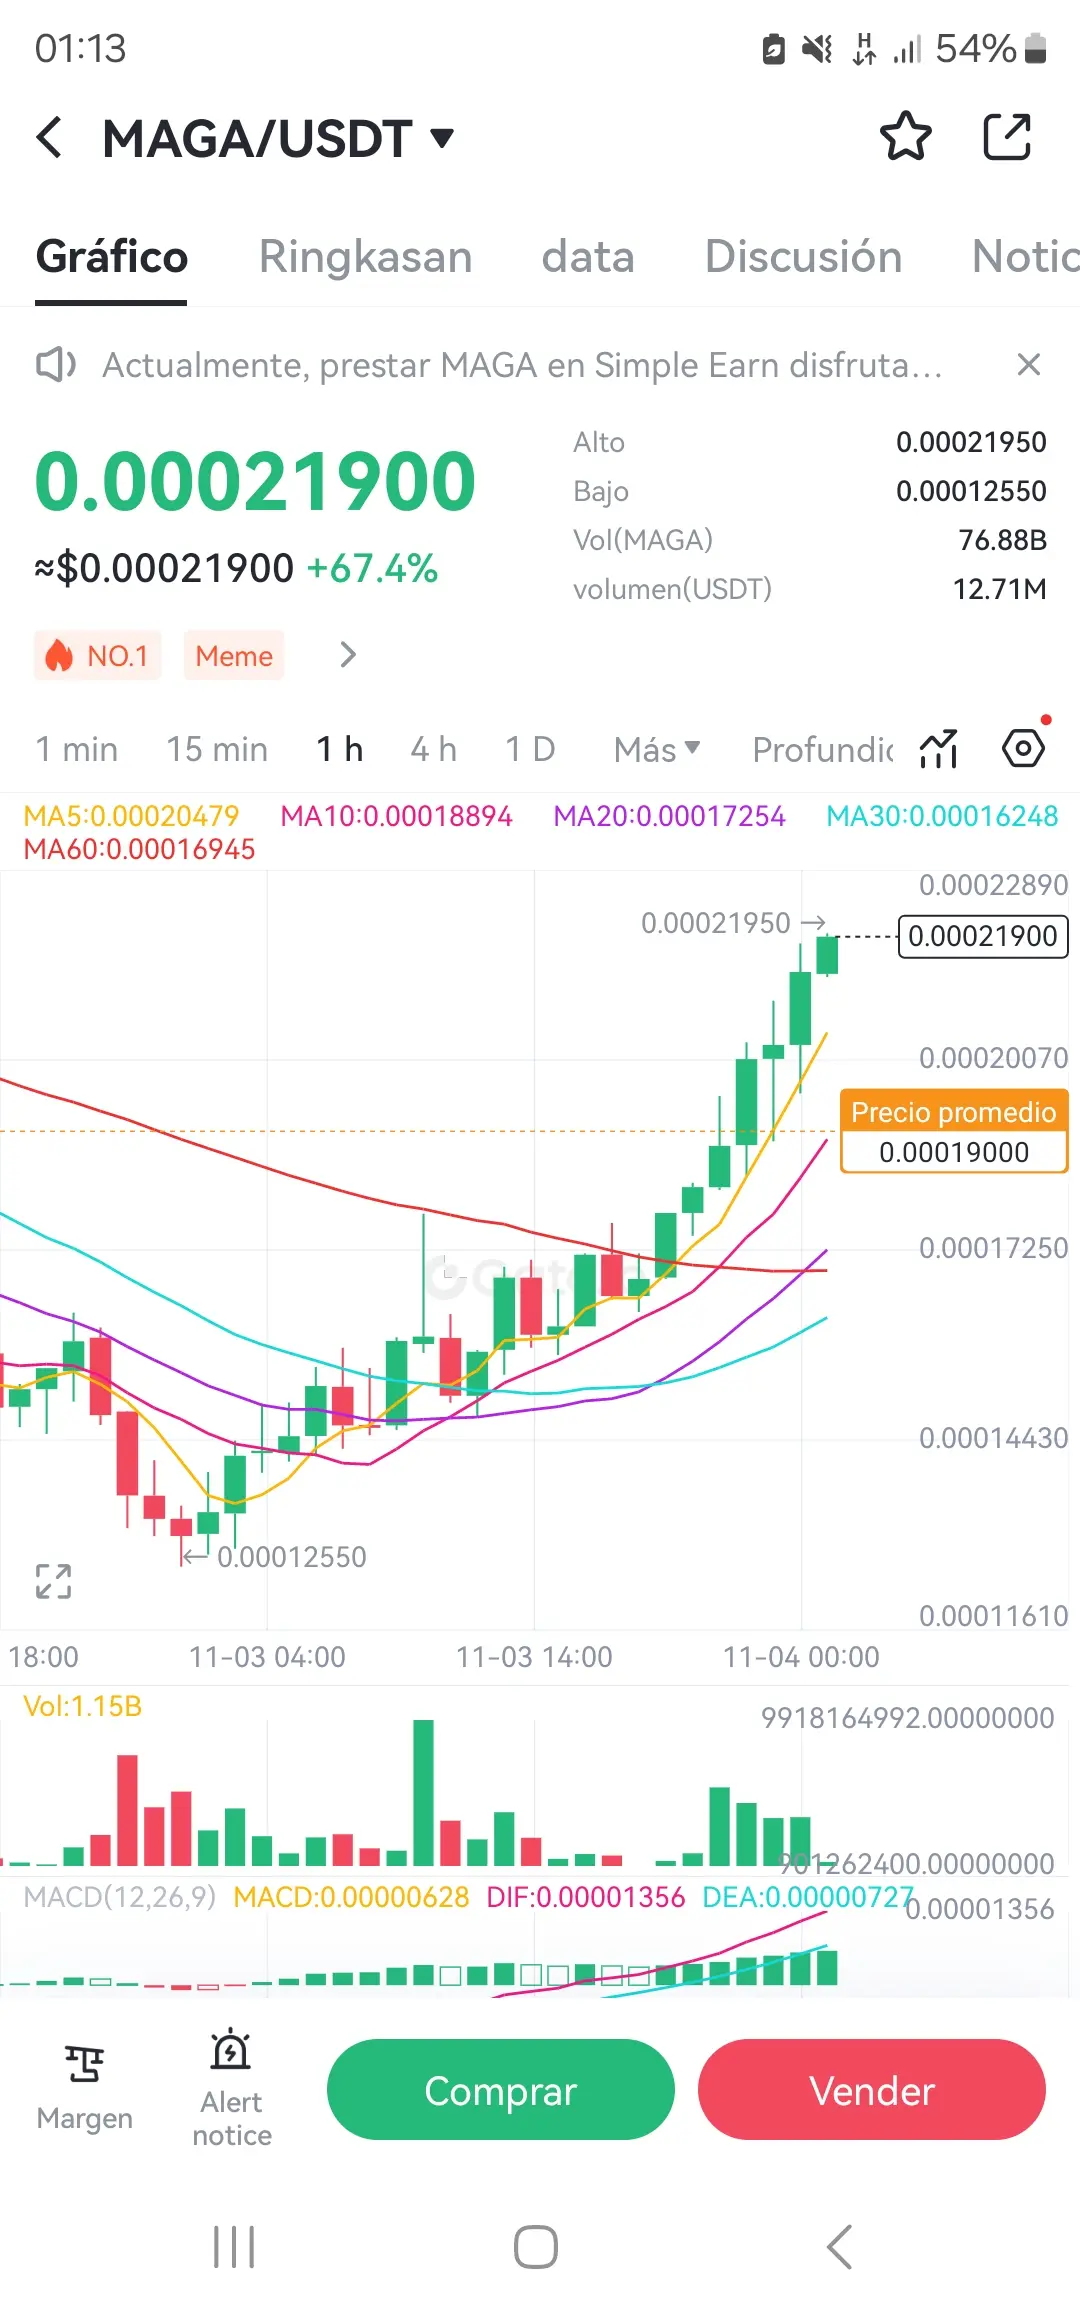Tap the NO.1 hot ranking badge

tap(98, 655)
